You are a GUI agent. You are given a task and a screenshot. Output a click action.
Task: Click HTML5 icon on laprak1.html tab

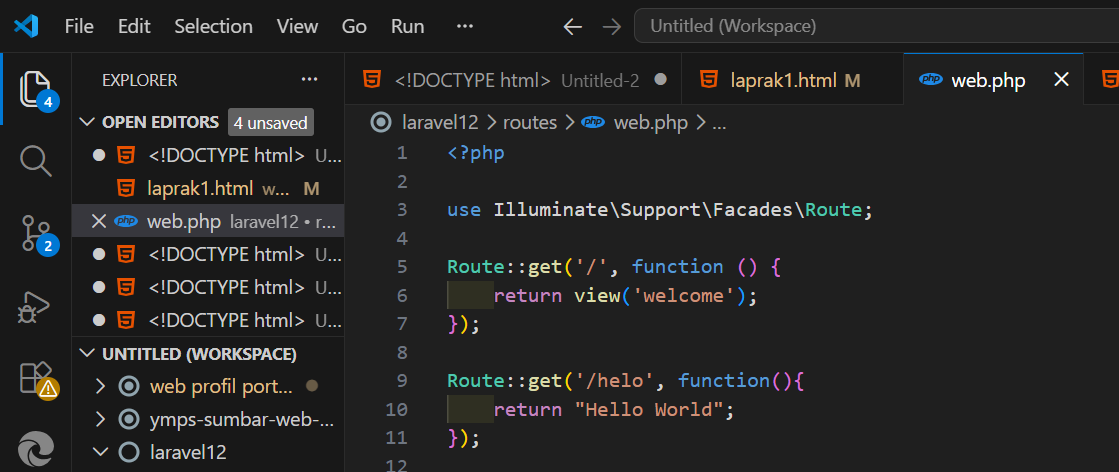point(709,80)
